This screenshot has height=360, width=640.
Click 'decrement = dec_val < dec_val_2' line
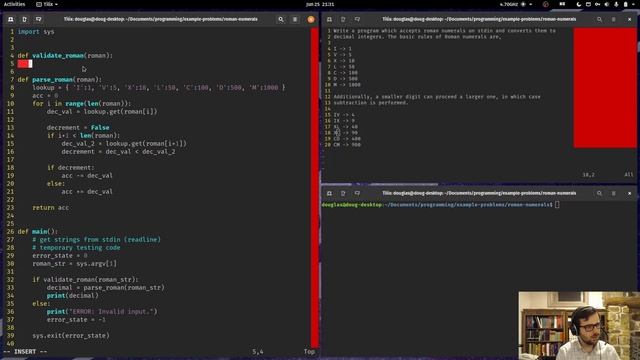[118, 151]
